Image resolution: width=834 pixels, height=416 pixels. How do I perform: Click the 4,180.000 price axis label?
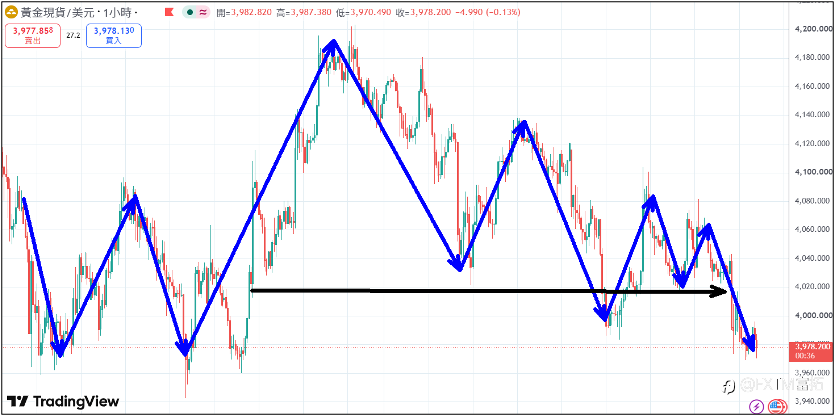point(812,57)
